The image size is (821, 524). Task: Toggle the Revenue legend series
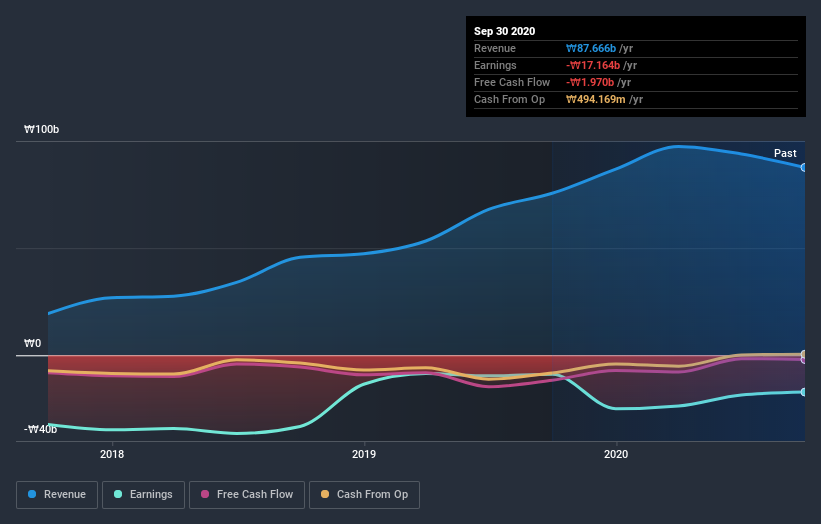(57, 495)
